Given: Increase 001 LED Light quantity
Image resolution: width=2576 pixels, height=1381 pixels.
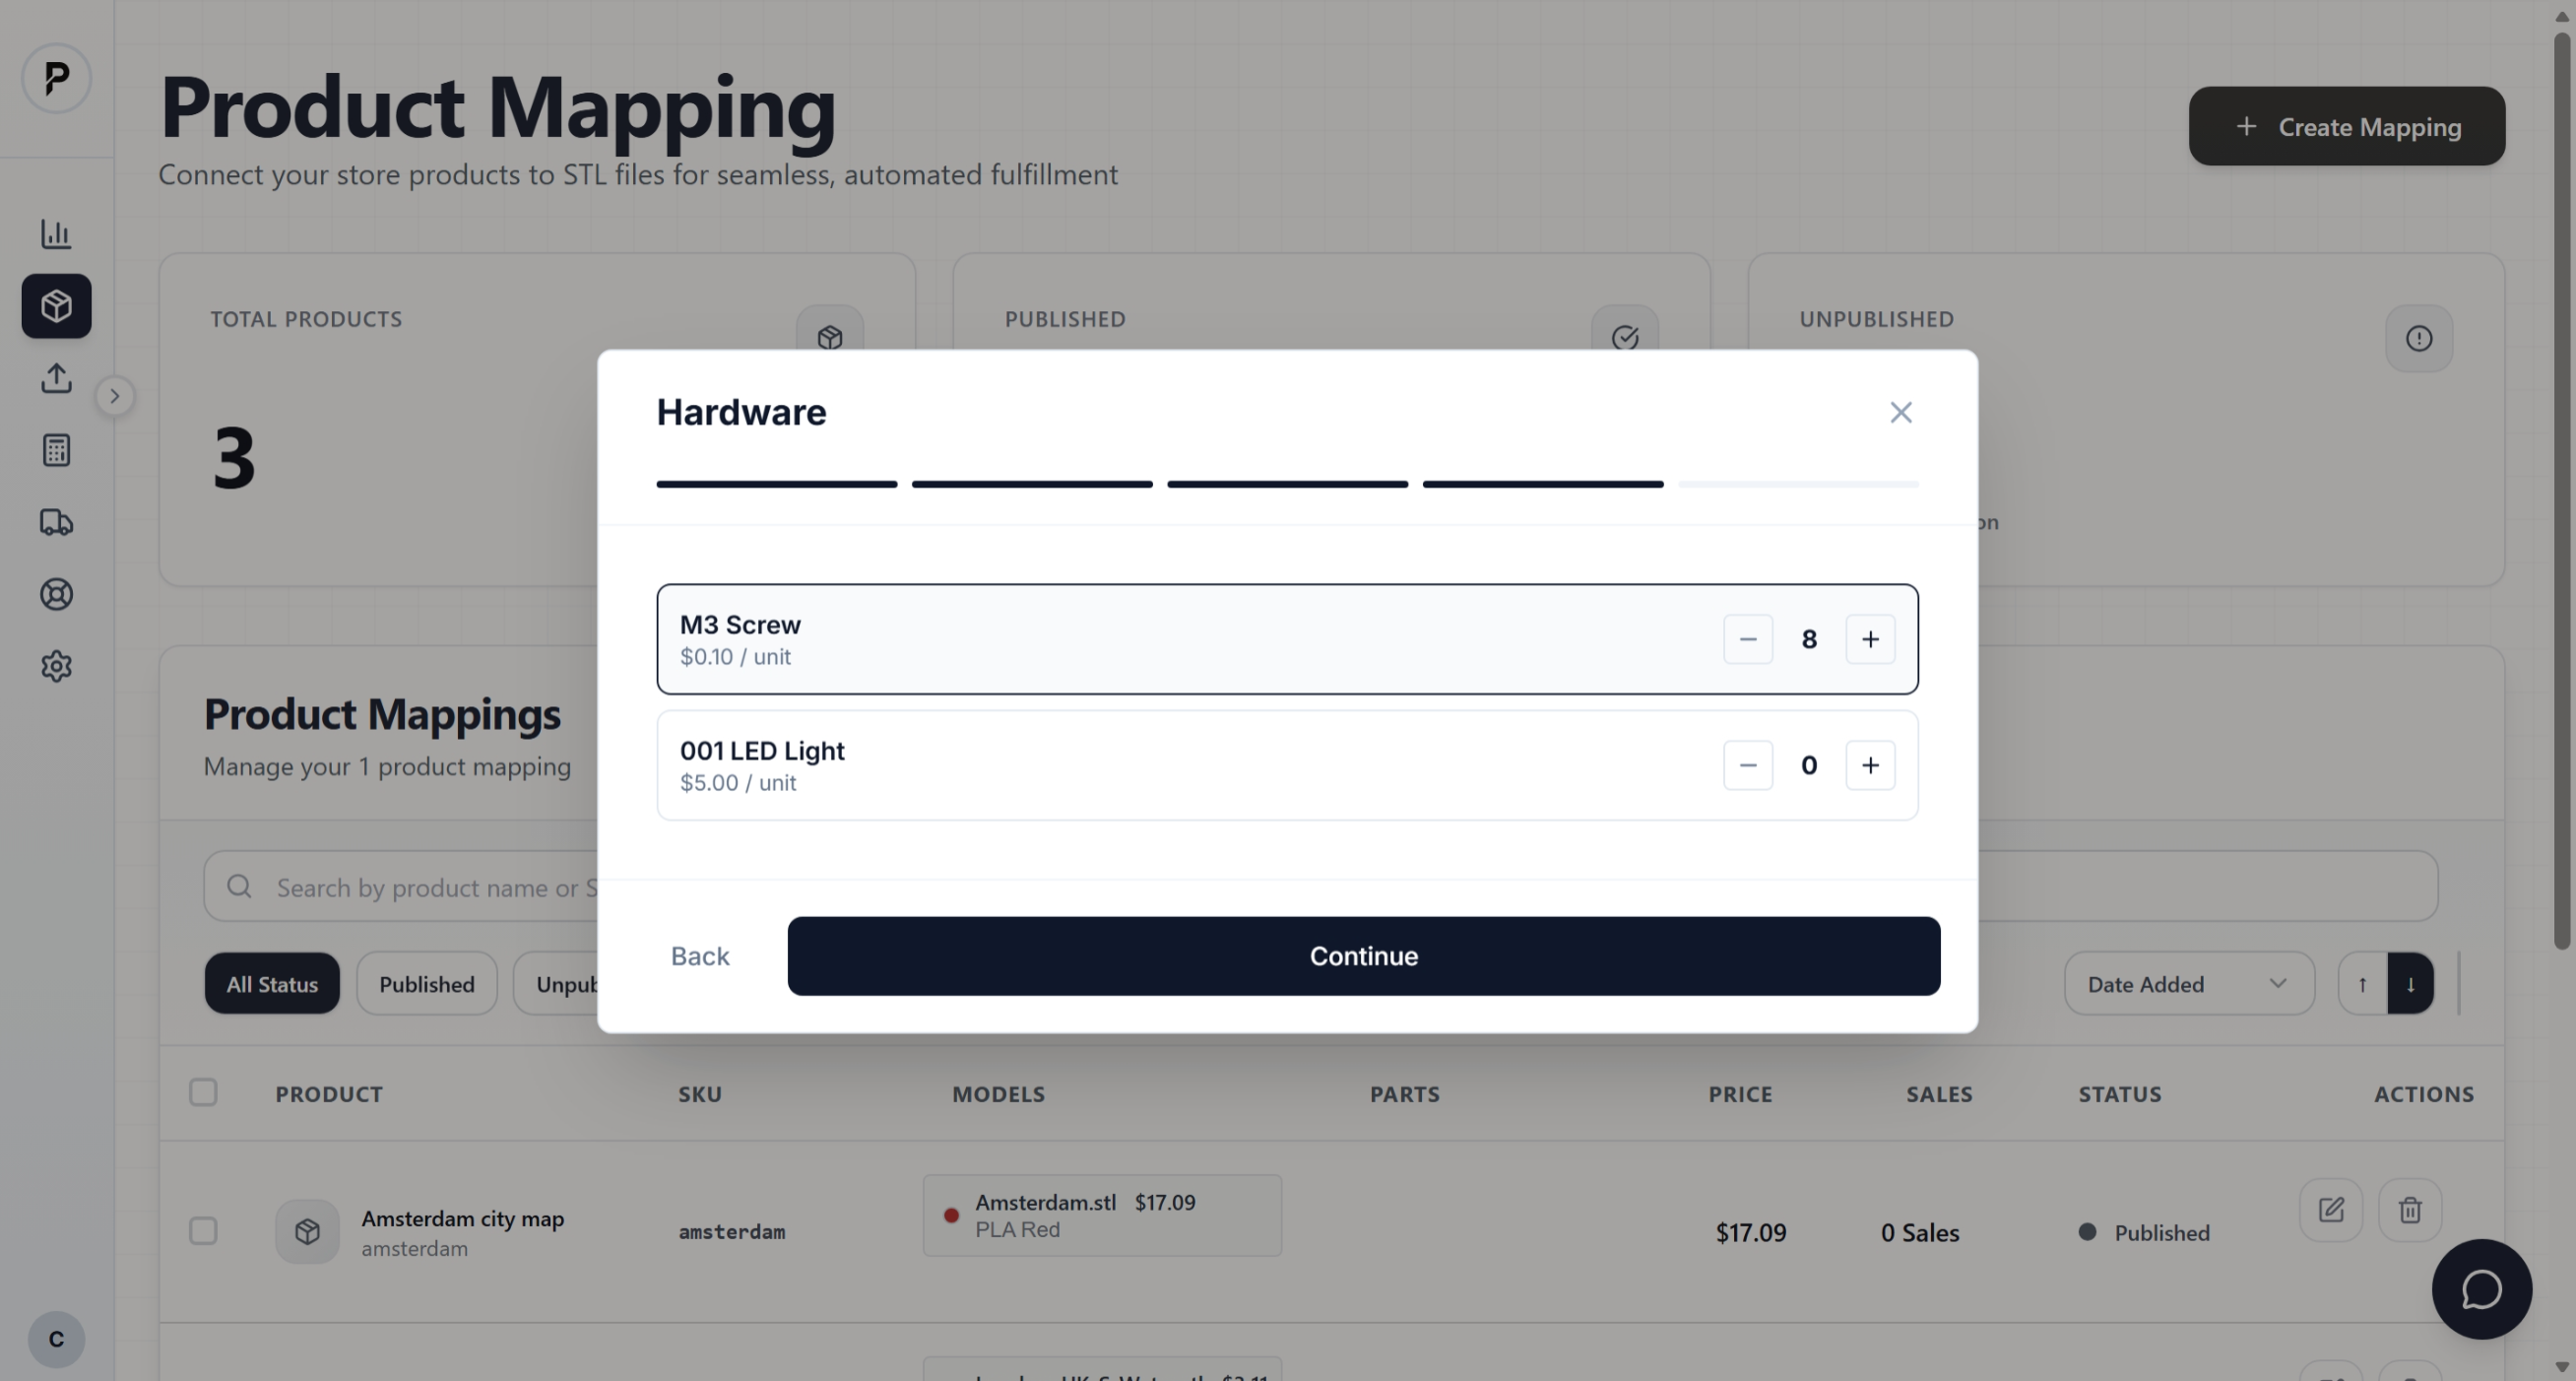Looking at the screenshot, I should click(x=1869, y=765).
